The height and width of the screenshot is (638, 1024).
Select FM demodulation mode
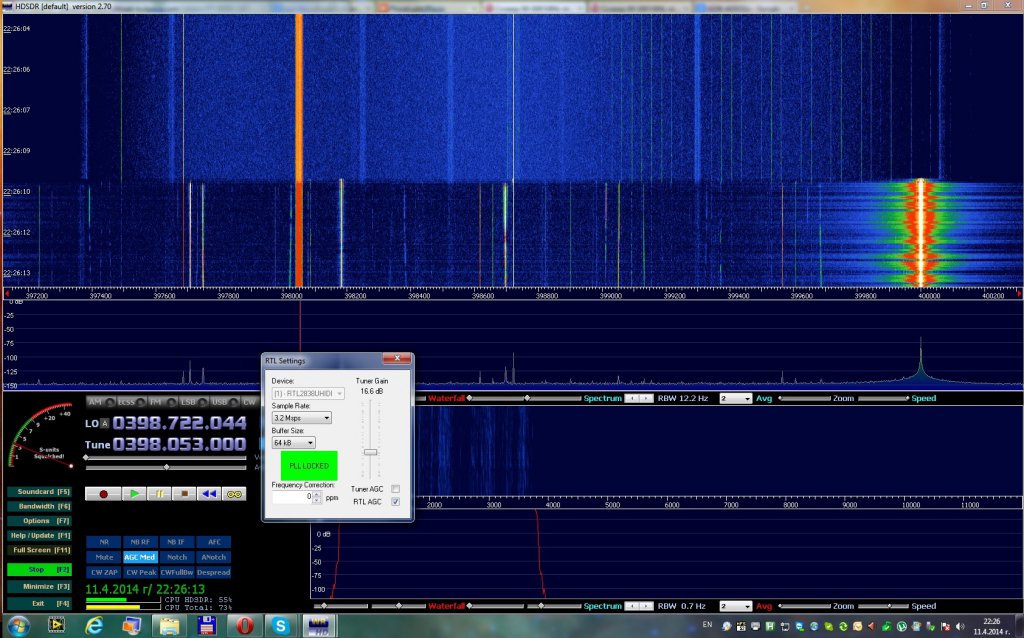tap(158, 402)
